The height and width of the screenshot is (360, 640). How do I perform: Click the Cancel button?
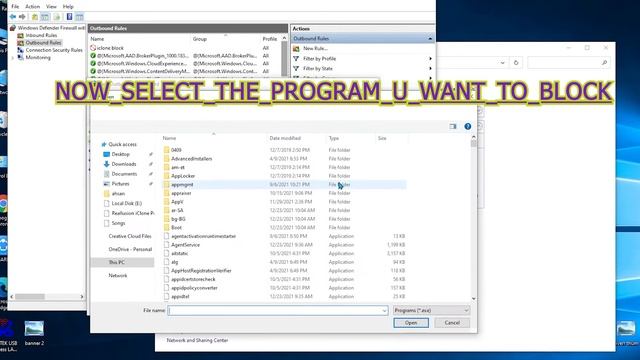452,323
